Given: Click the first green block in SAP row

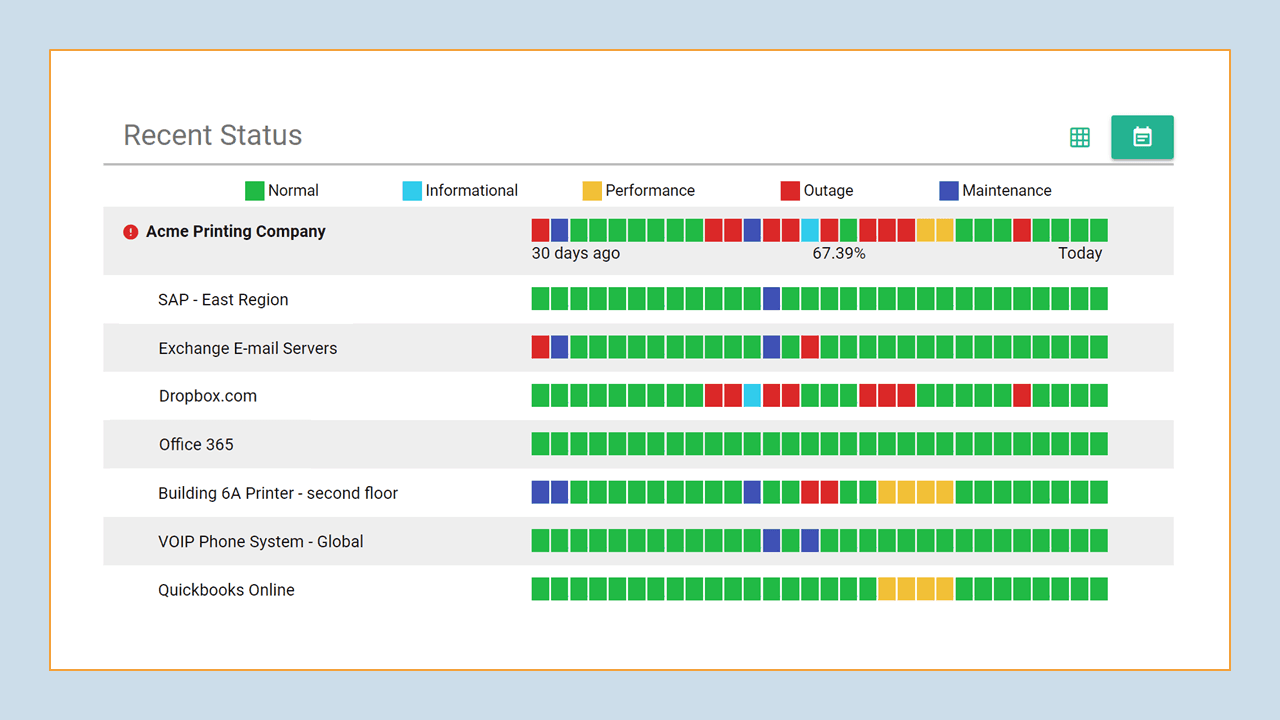Looking at the screenshot, I should [x=541, y=298].
